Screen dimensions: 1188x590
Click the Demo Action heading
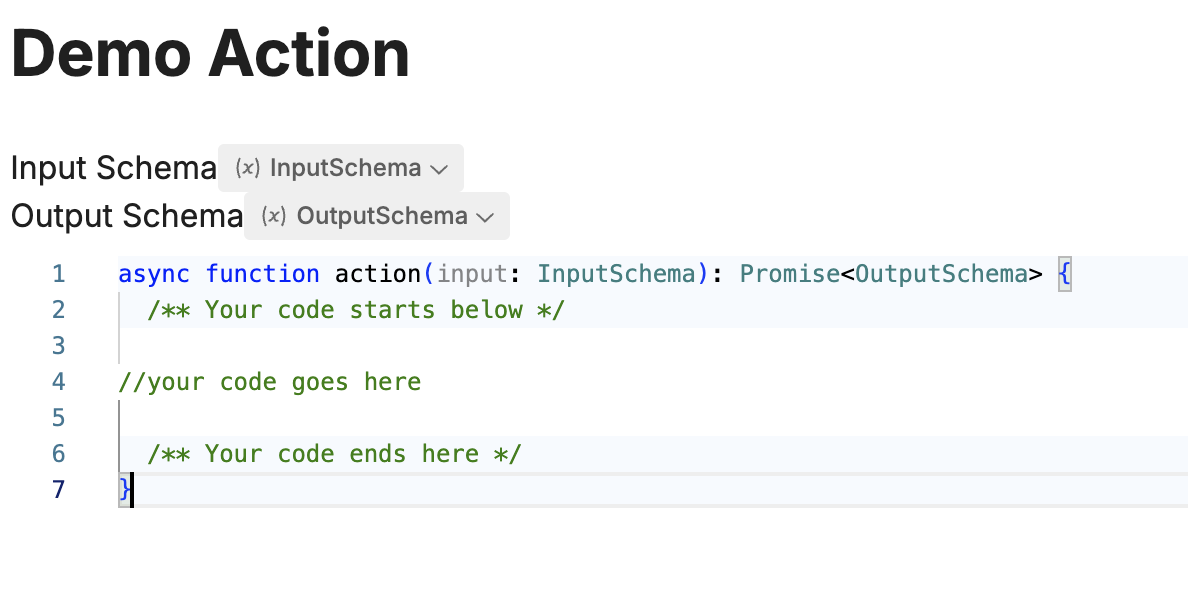[x=211, y=54]
